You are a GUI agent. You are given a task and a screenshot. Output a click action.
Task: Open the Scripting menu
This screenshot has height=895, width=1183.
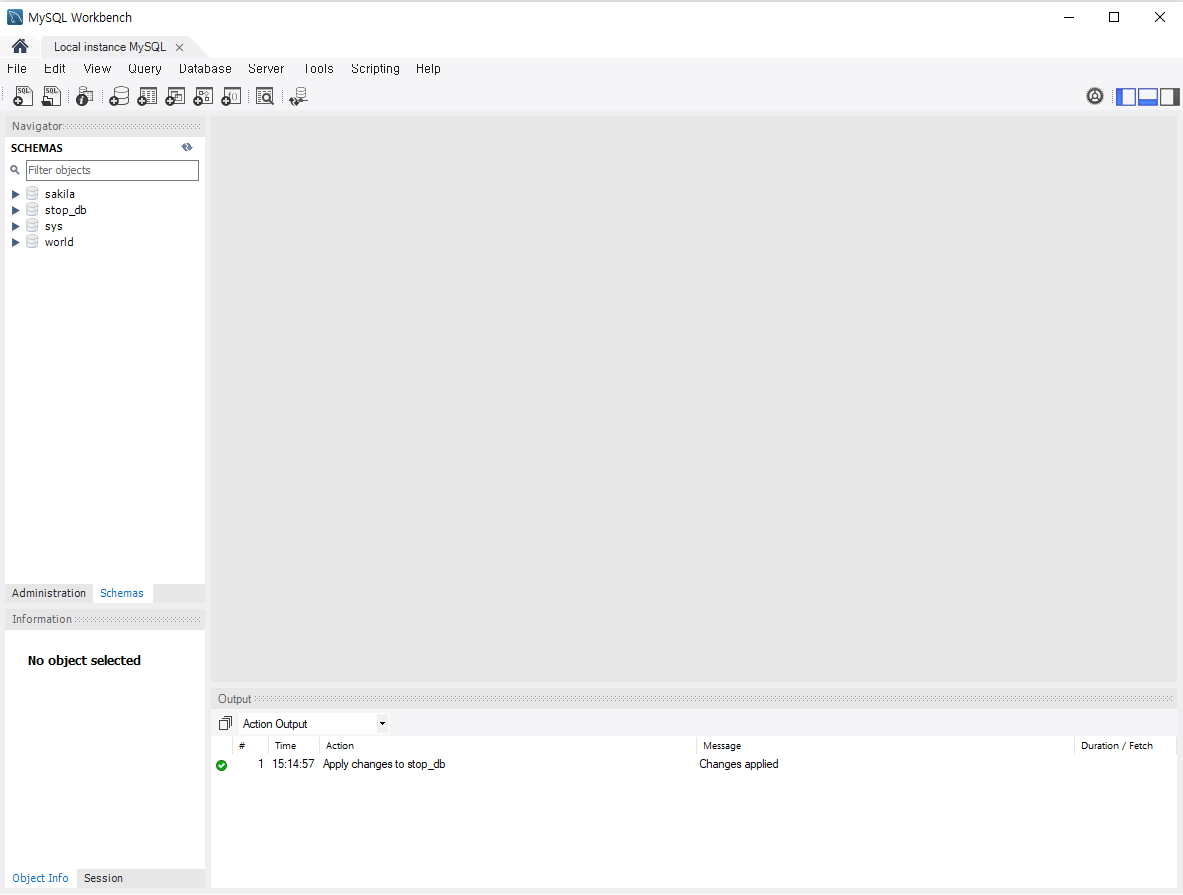pyautogui.click(x=375, y=69)
